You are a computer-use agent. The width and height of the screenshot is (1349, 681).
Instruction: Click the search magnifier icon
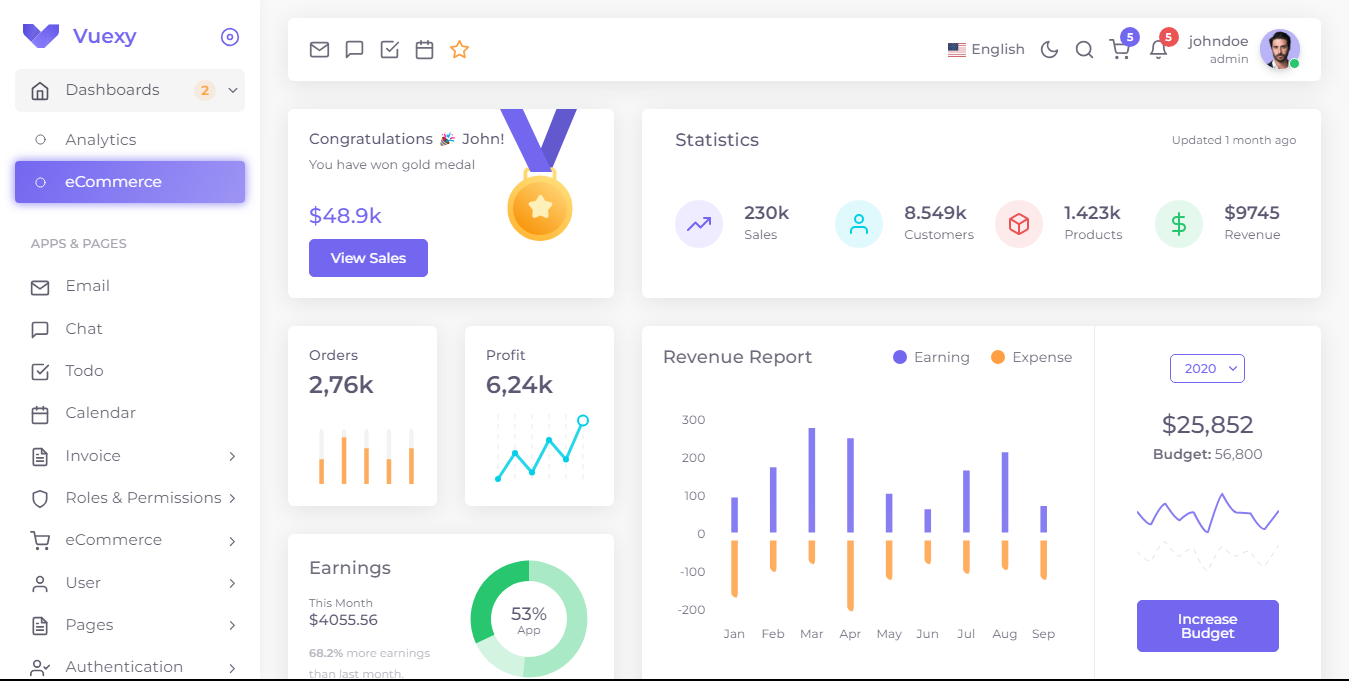1084,48
